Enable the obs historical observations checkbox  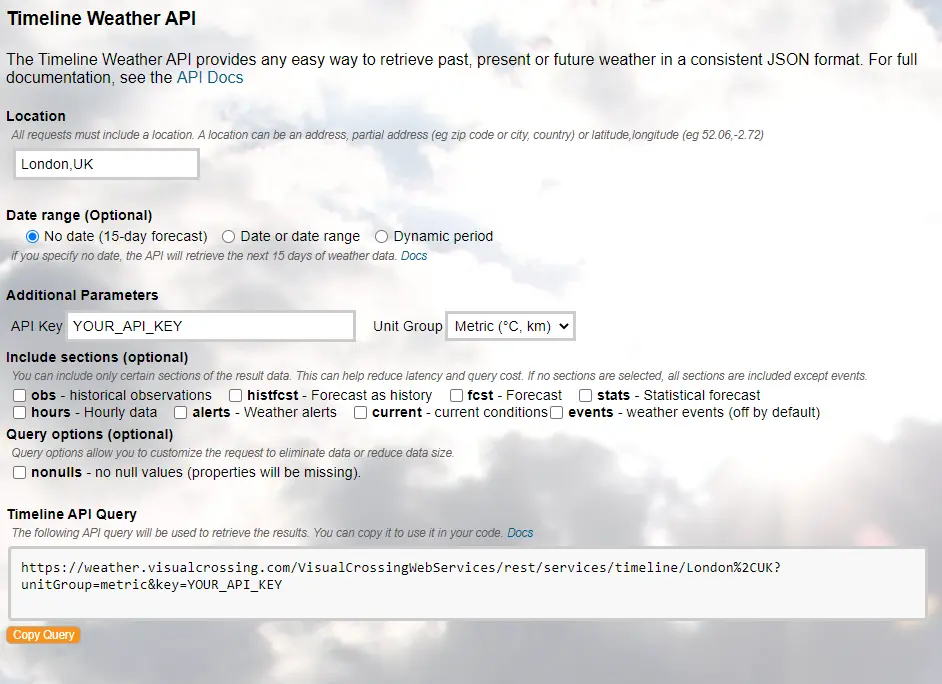[20, 395]
